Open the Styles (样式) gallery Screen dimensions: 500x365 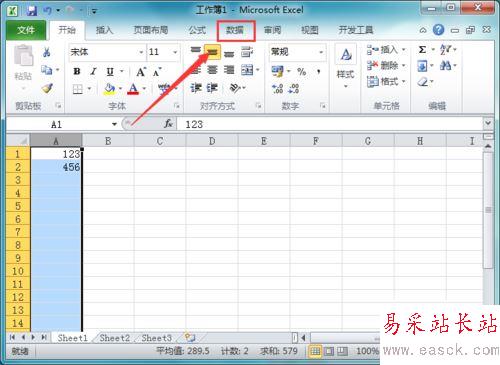[x=345, y=67]
